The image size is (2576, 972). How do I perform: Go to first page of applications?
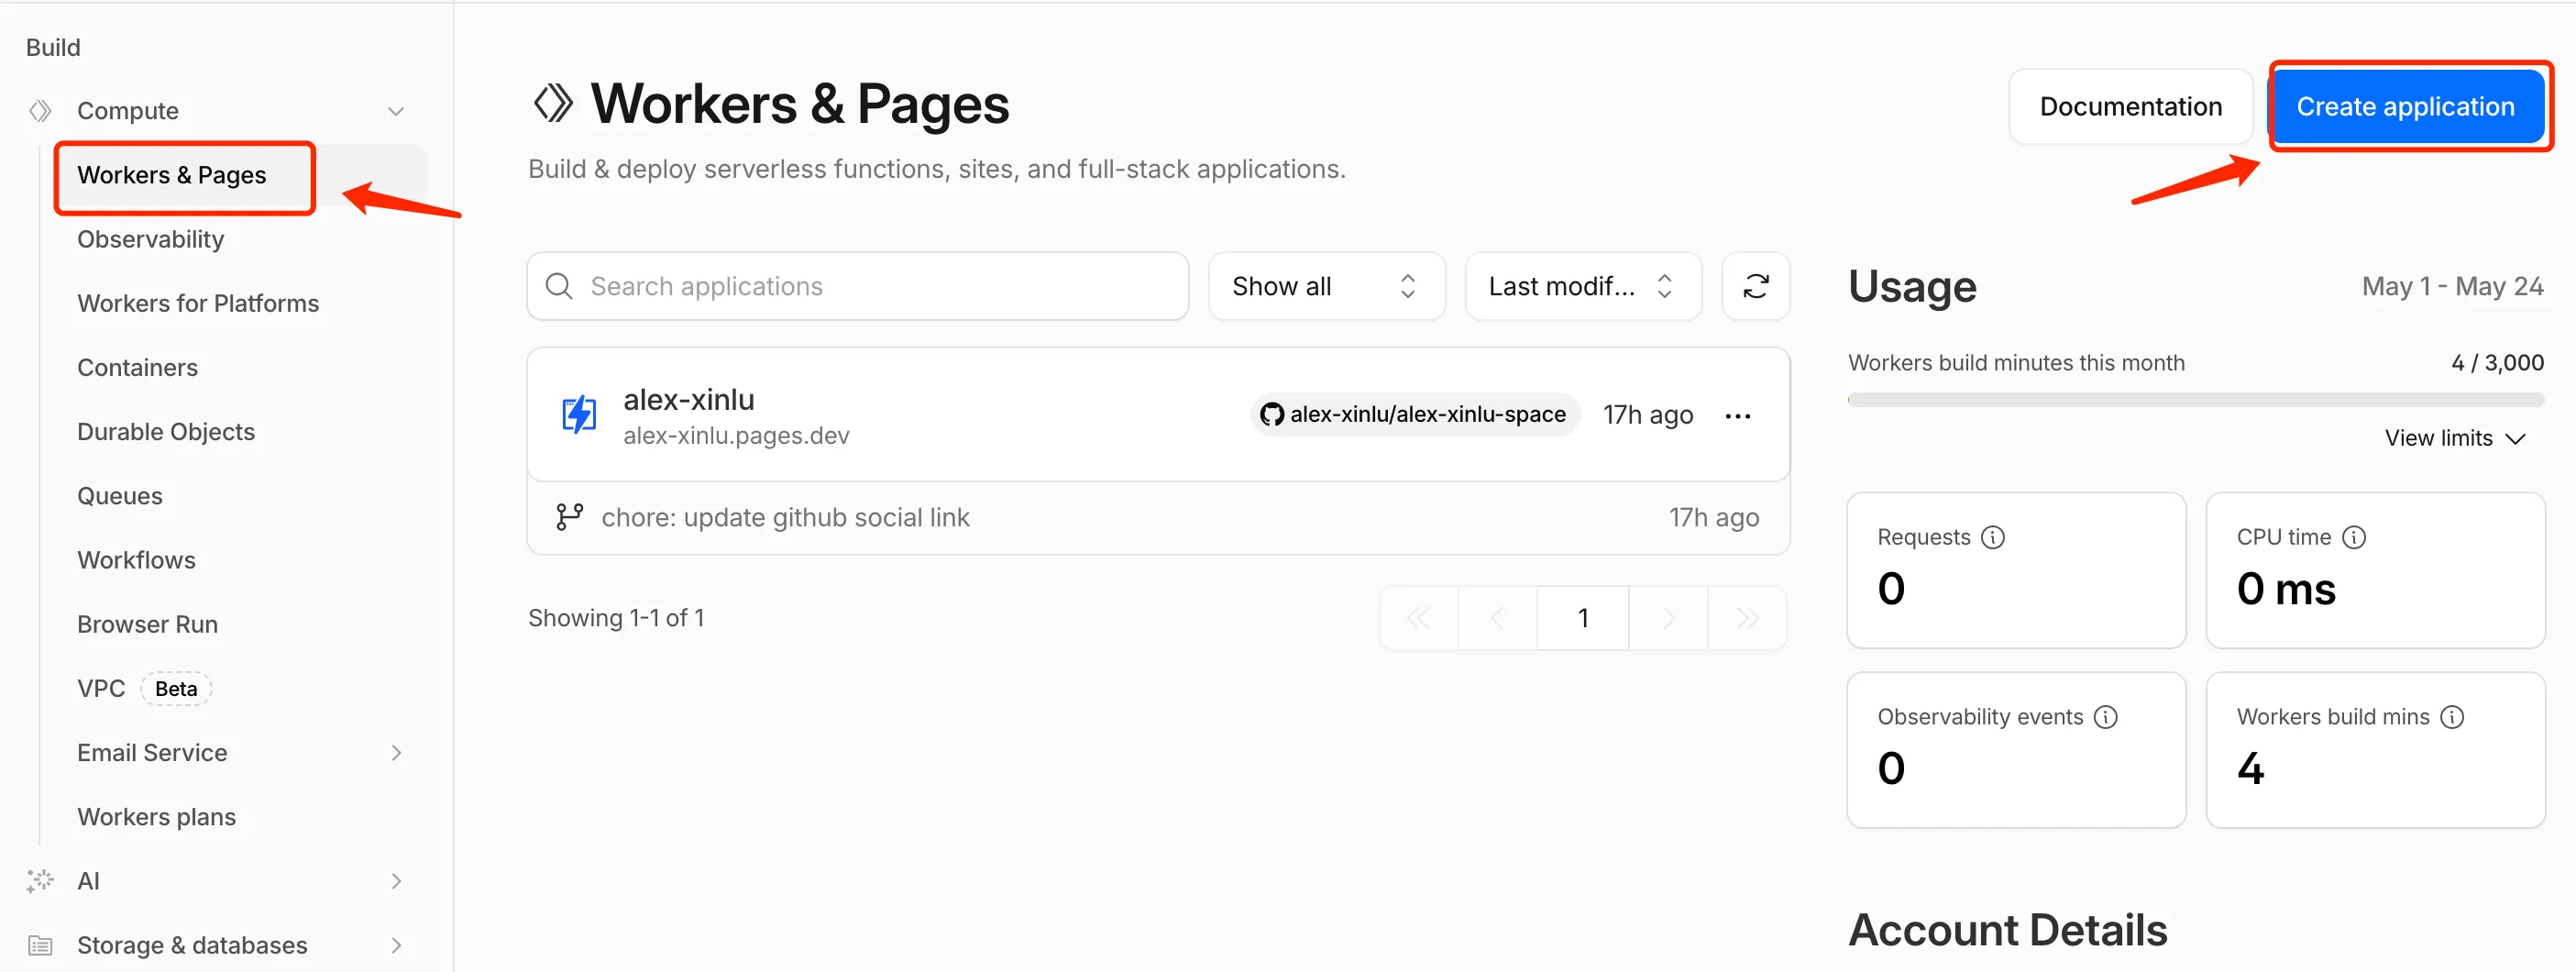(1419, 618)
